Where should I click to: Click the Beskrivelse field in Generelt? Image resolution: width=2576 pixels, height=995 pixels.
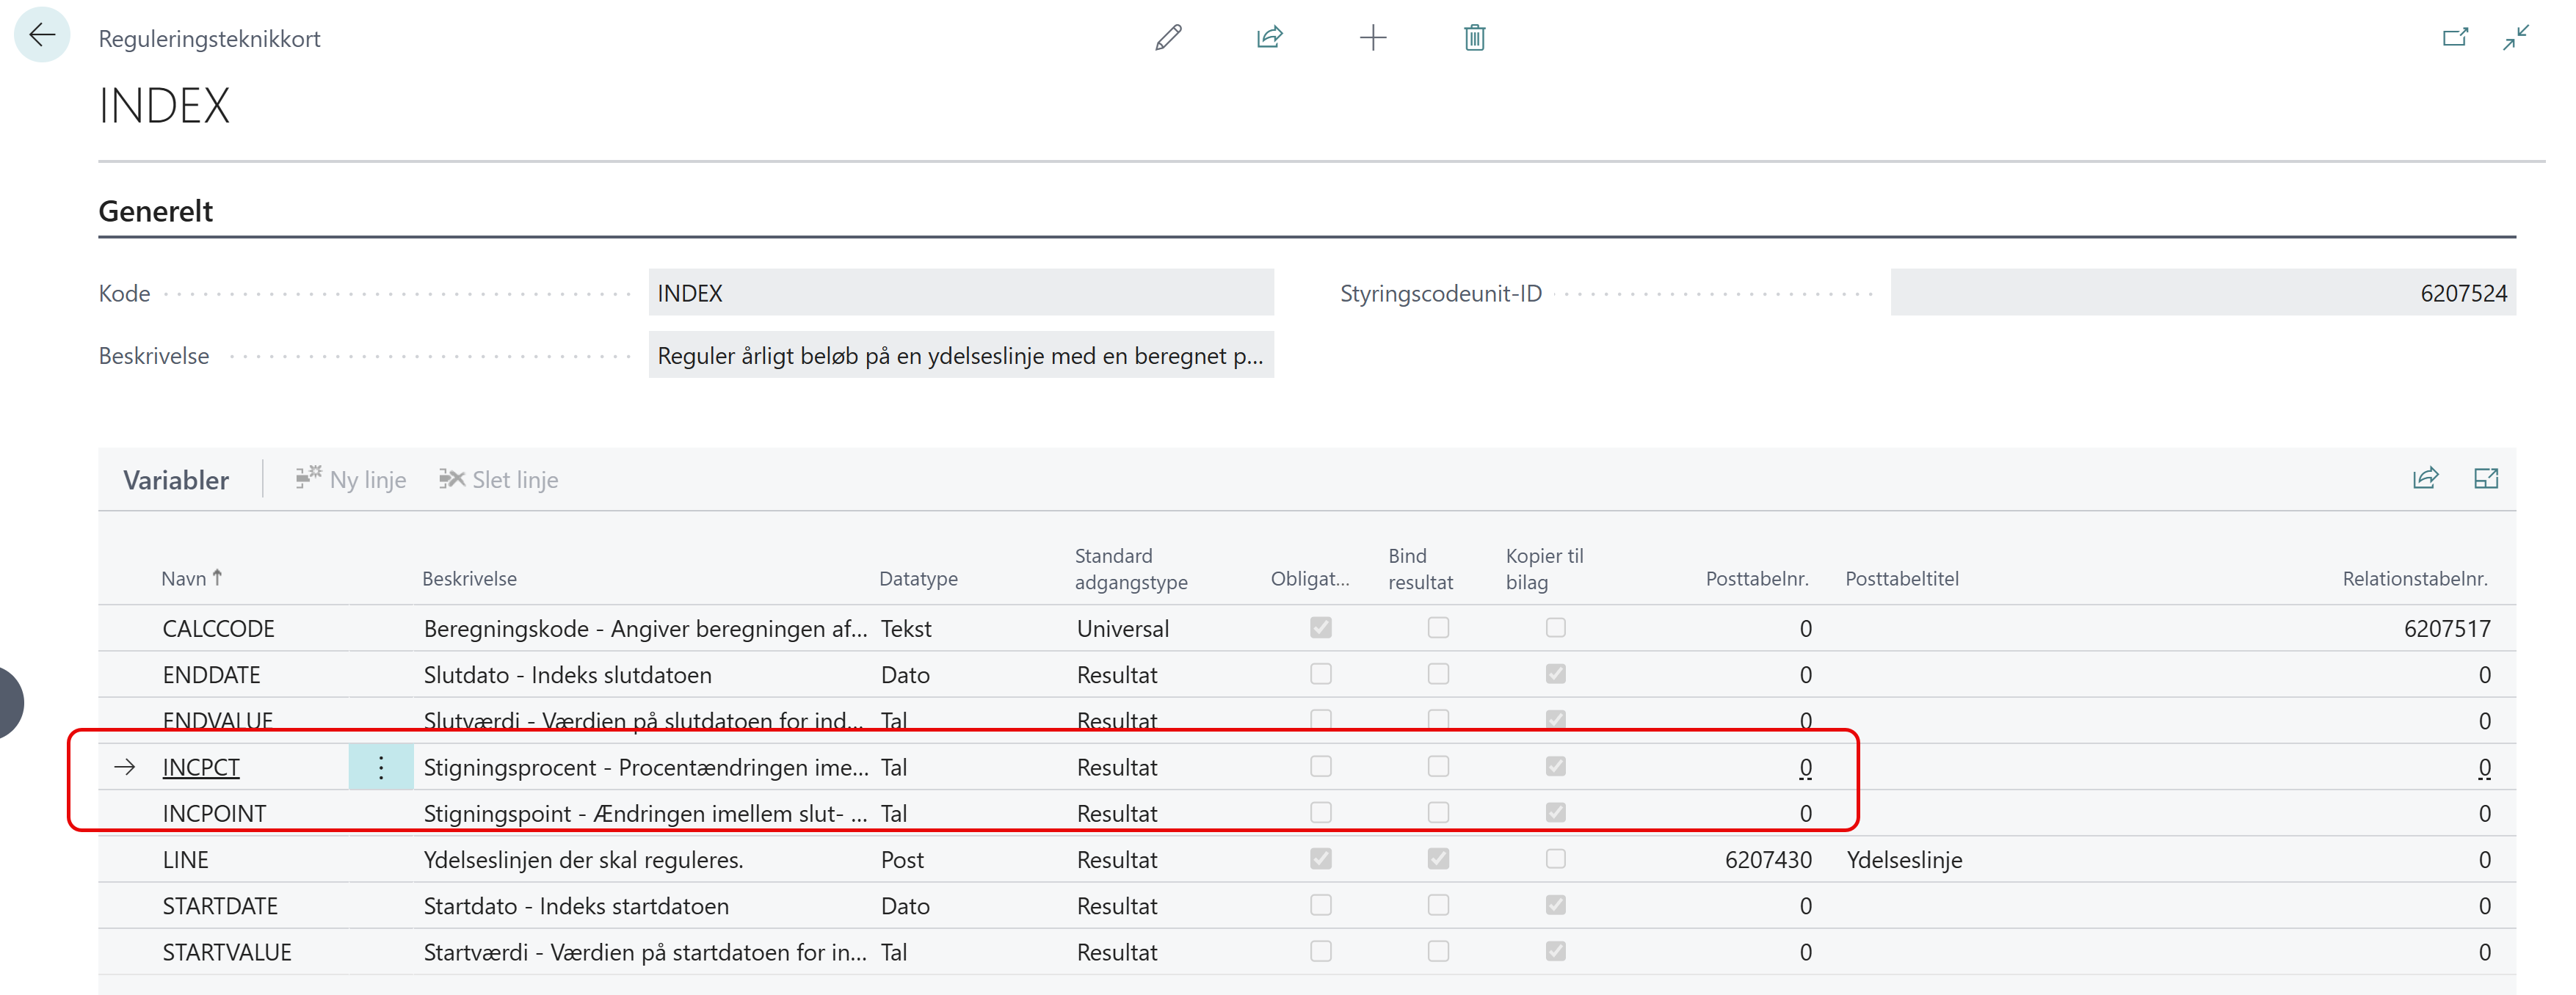961,355
